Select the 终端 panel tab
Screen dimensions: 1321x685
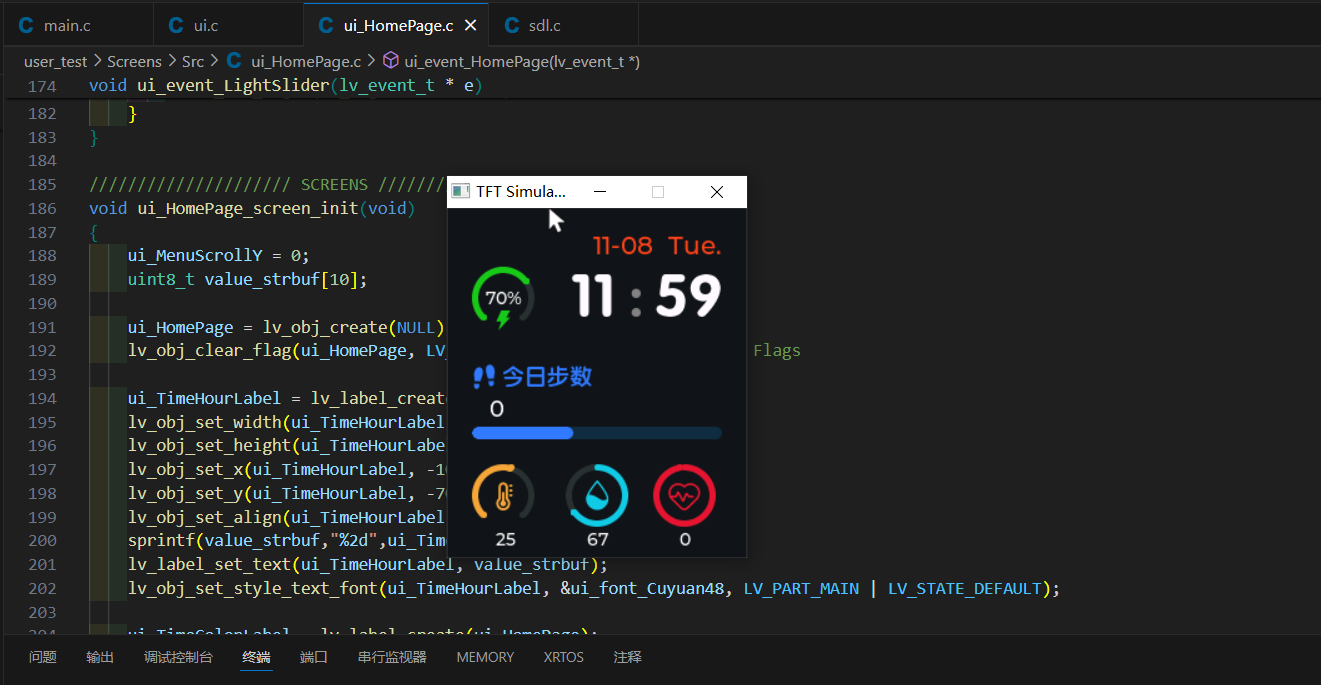(256, 657)
